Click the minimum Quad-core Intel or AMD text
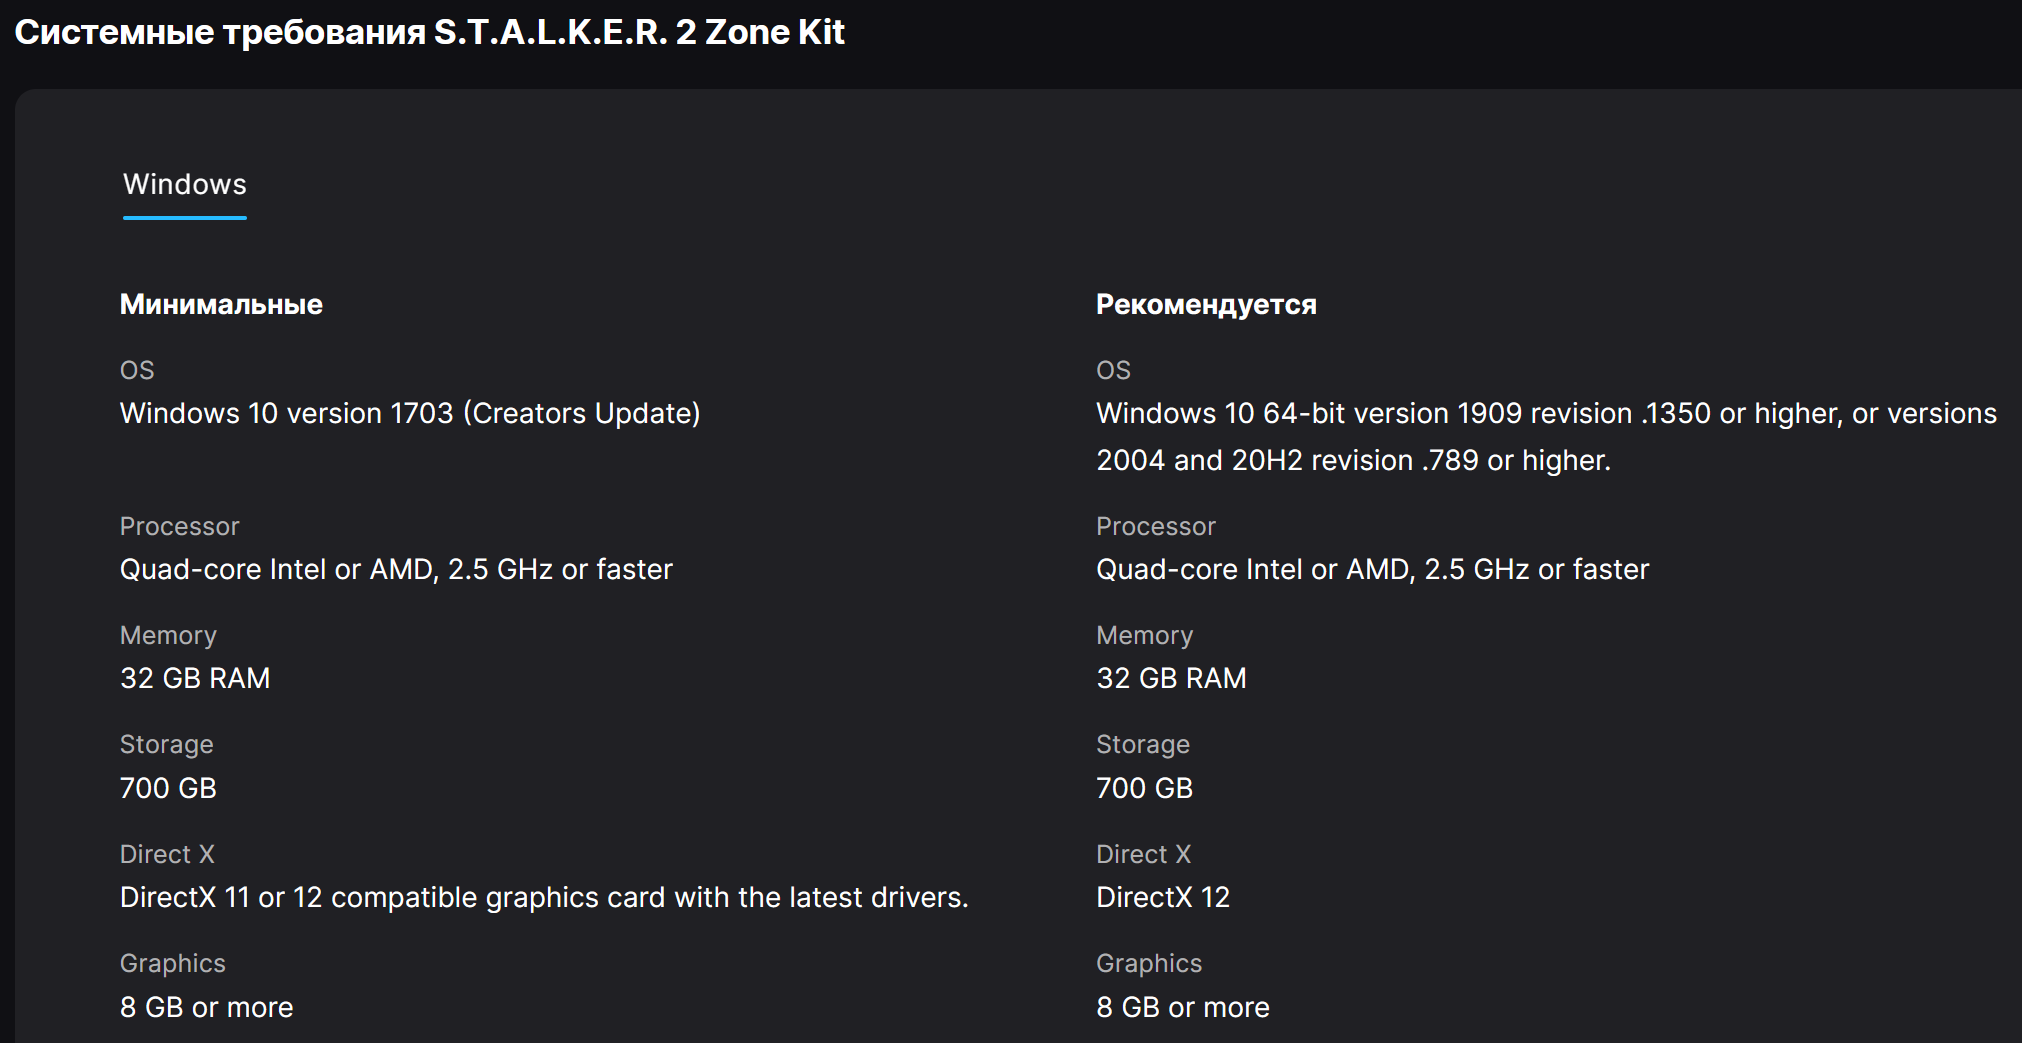Screen dimensions: 2022x1043 coord(396,569)
